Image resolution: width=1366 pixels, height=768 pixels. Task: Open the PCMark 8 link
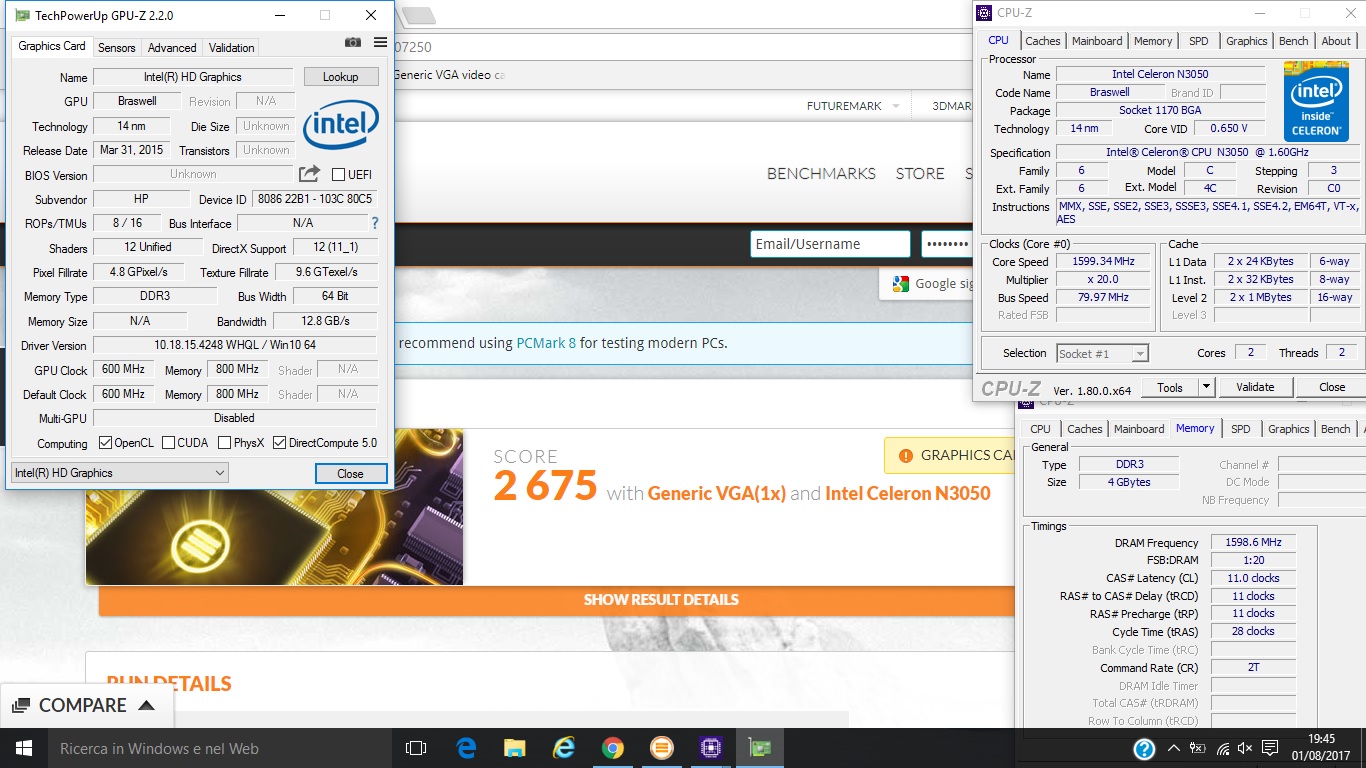[x=546, y=343]
